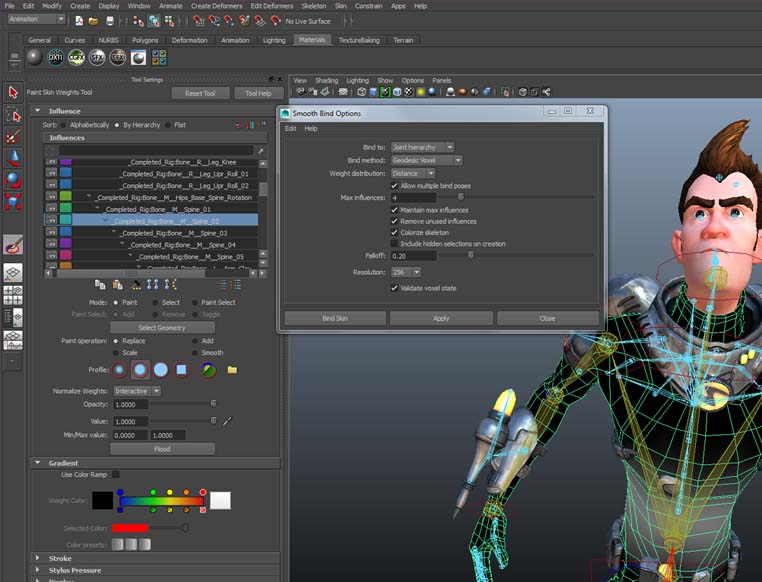This screenshot has height=582, width=762.
Task: Click the DX11 shader shelf icon
Action: 55,58
